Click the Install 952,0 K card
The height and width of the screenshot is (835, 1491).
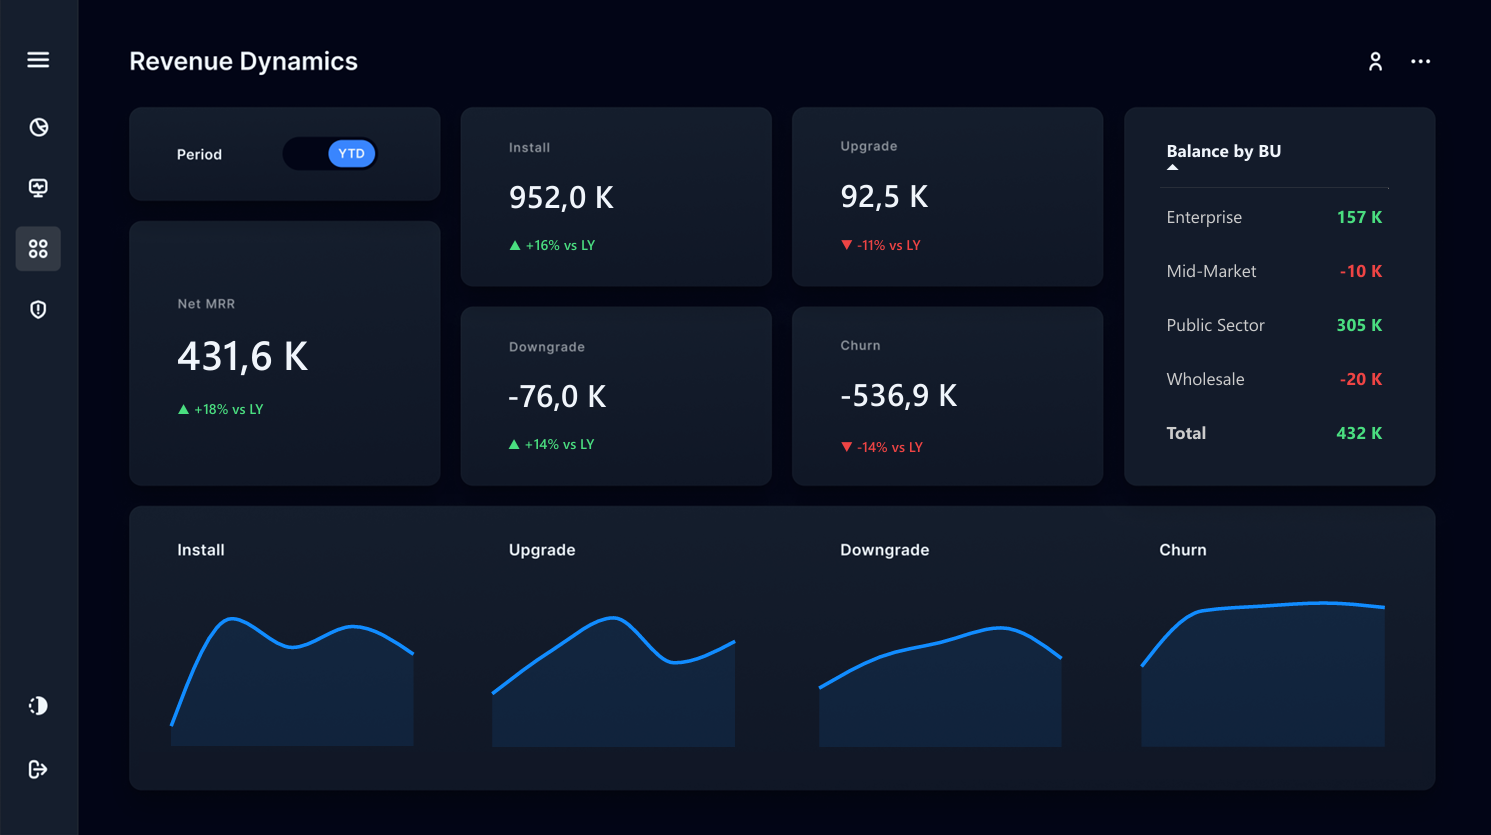coord(616,197)
